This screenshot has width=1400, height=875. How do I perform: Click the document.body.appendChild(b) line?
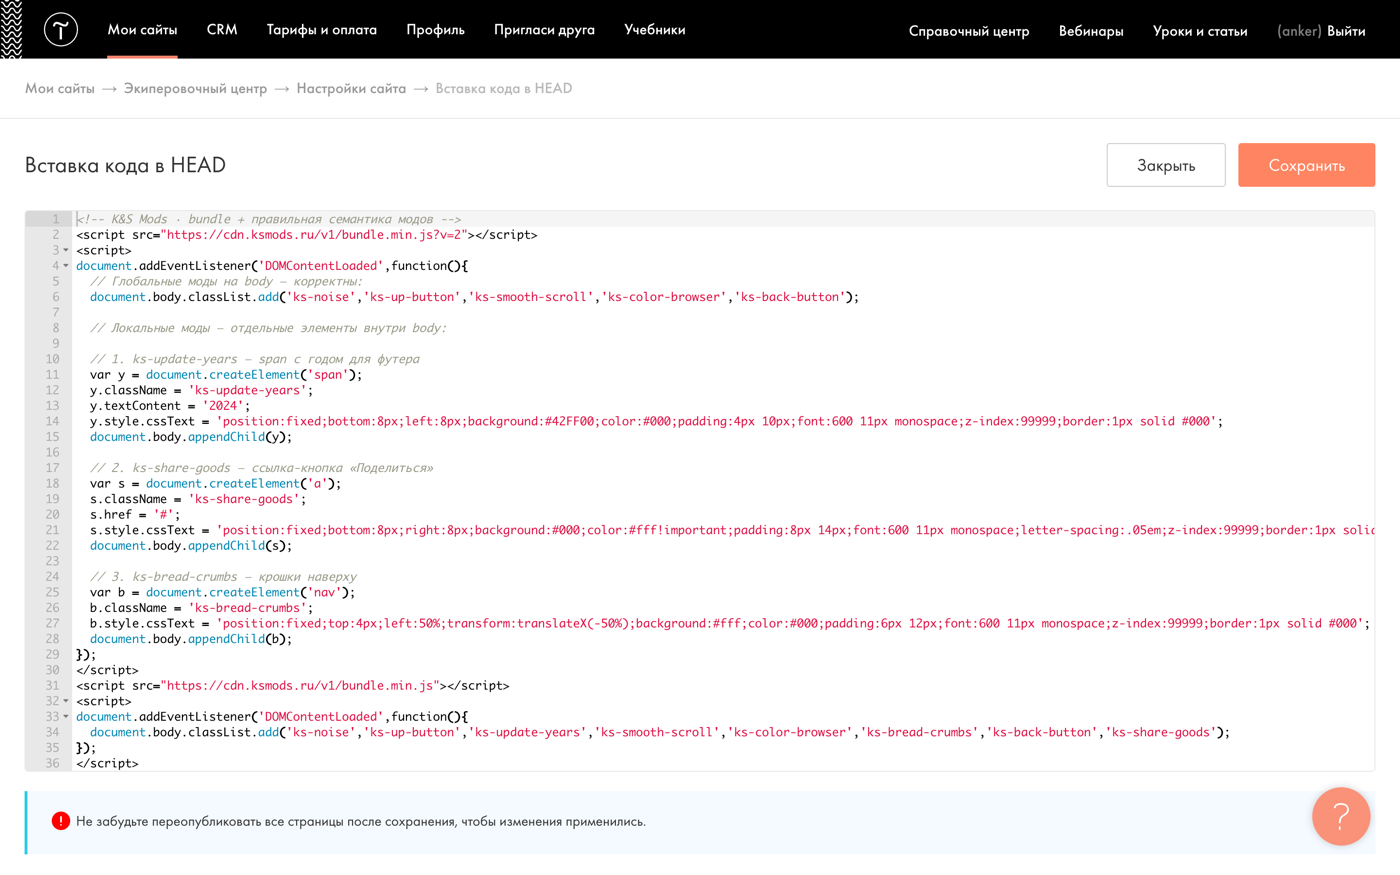click(191, 639)
